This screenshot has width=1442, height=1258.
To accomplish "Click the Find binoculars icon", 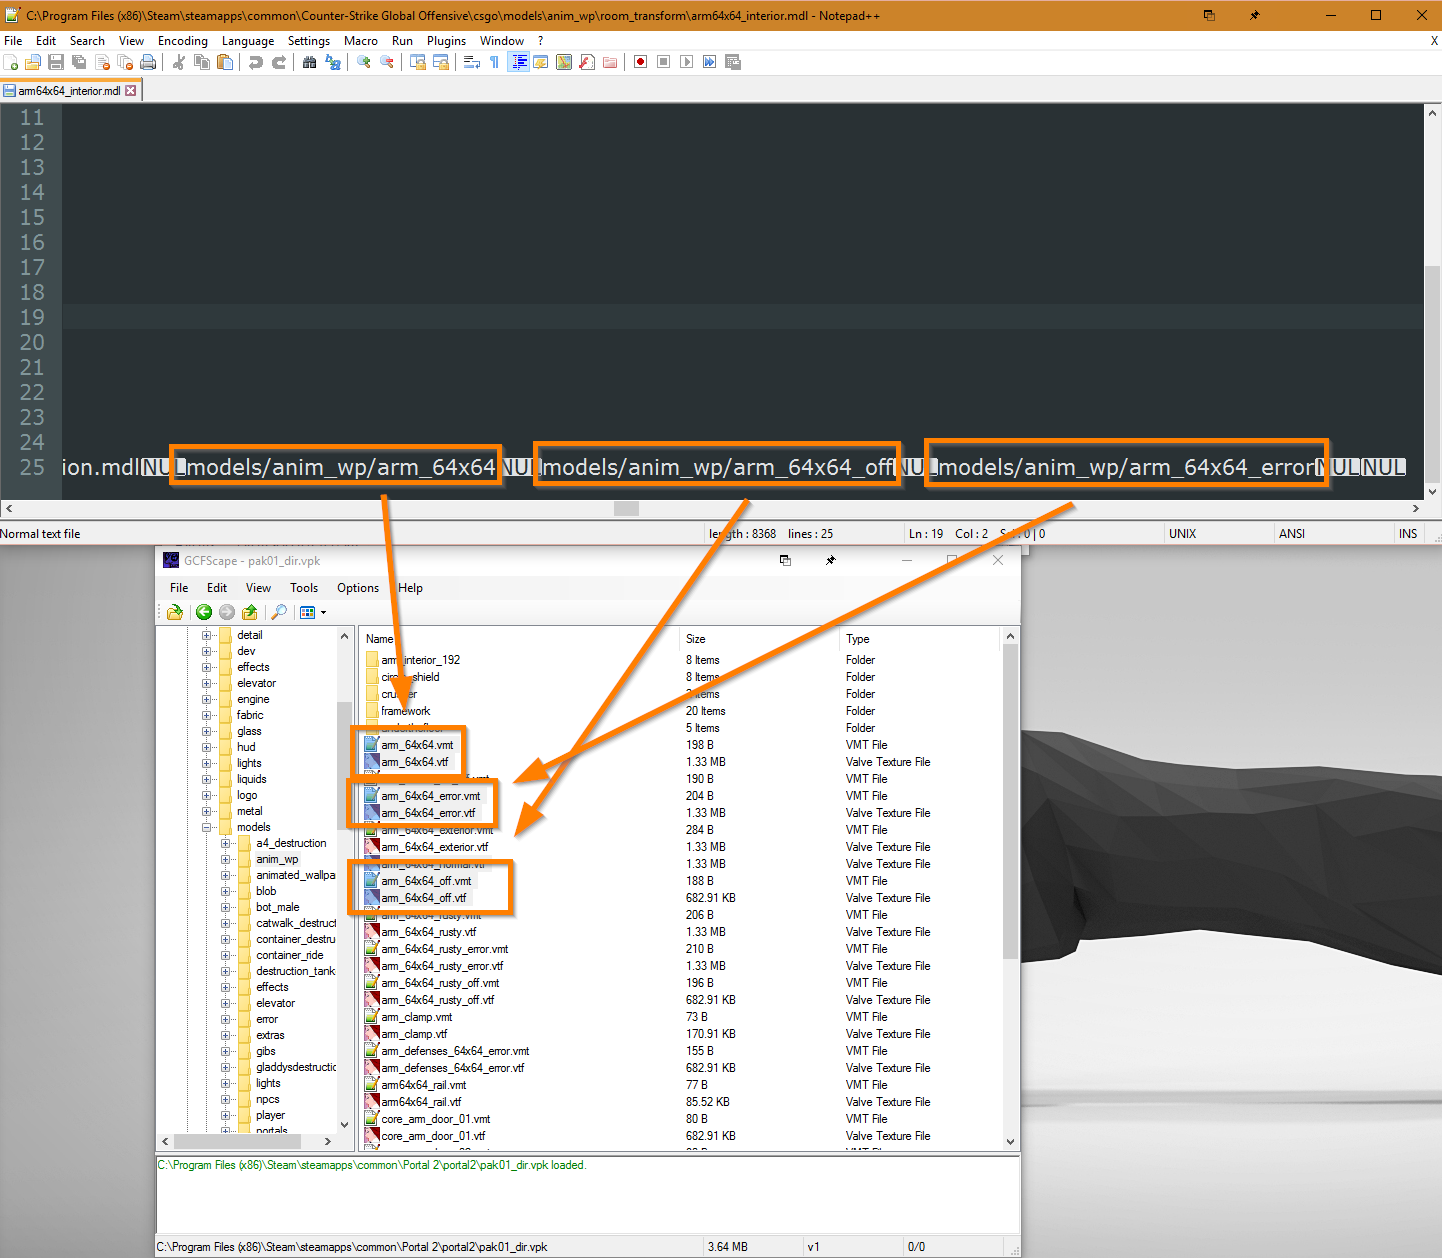I will click(x=310, y=62).
